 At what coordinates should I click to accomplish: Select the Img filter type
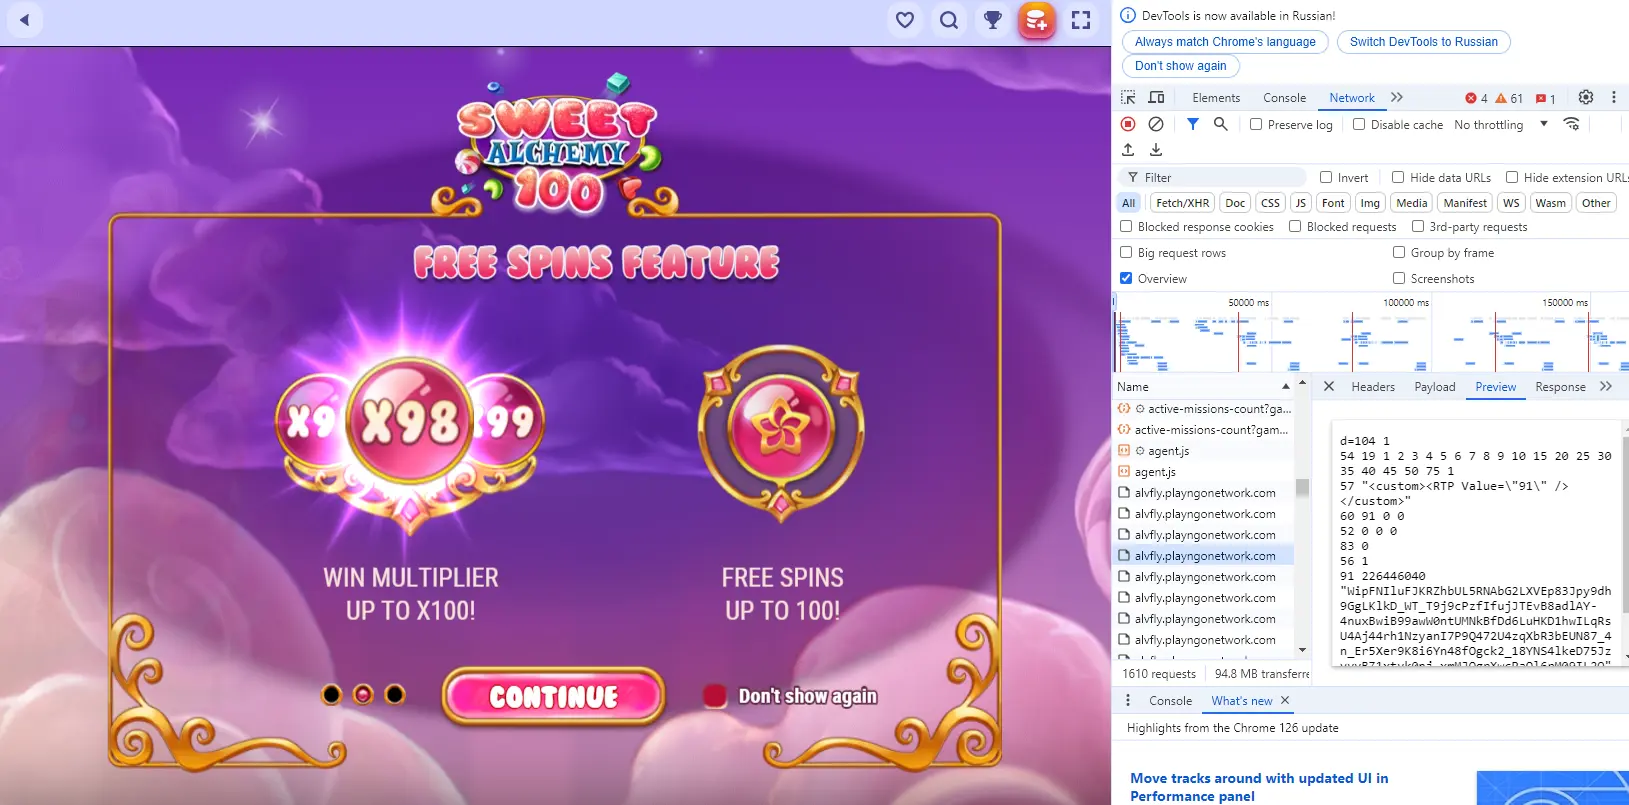(1370, 203)
